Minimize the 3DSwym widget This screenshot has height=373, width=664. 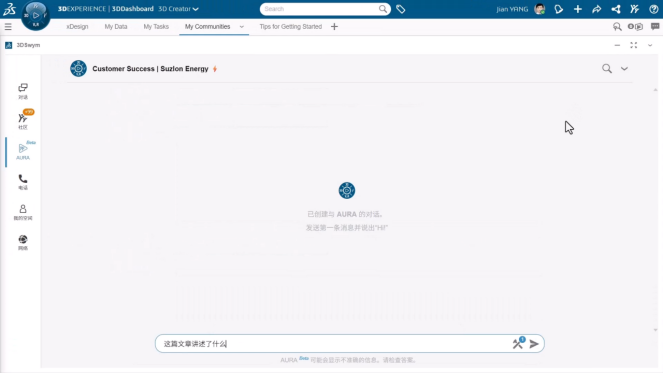point(617,45)
